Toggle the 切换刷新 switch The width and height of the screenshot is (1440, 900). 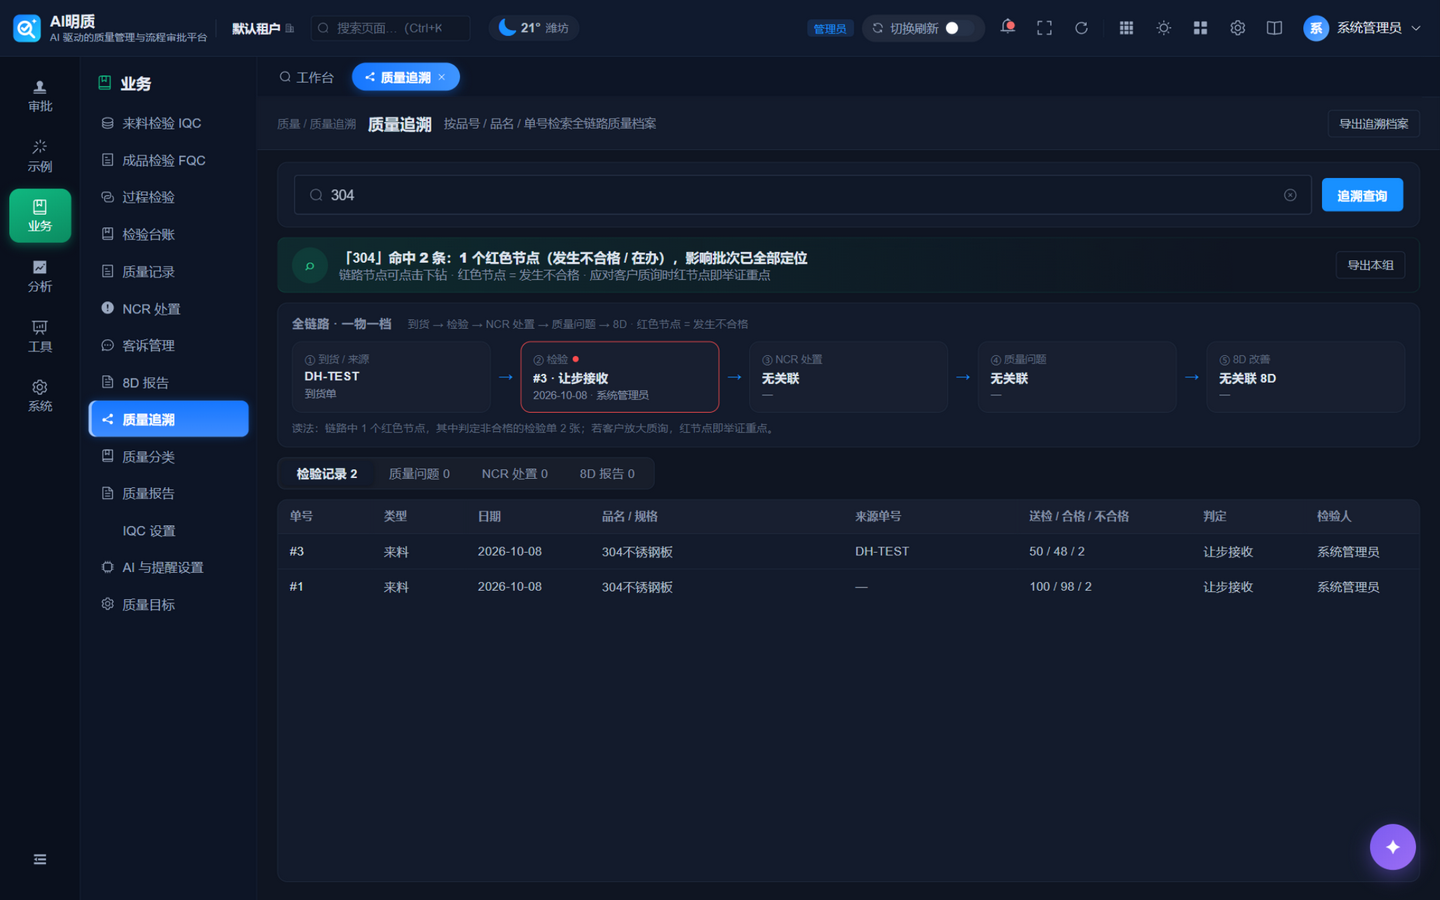(x=958, y=28)
